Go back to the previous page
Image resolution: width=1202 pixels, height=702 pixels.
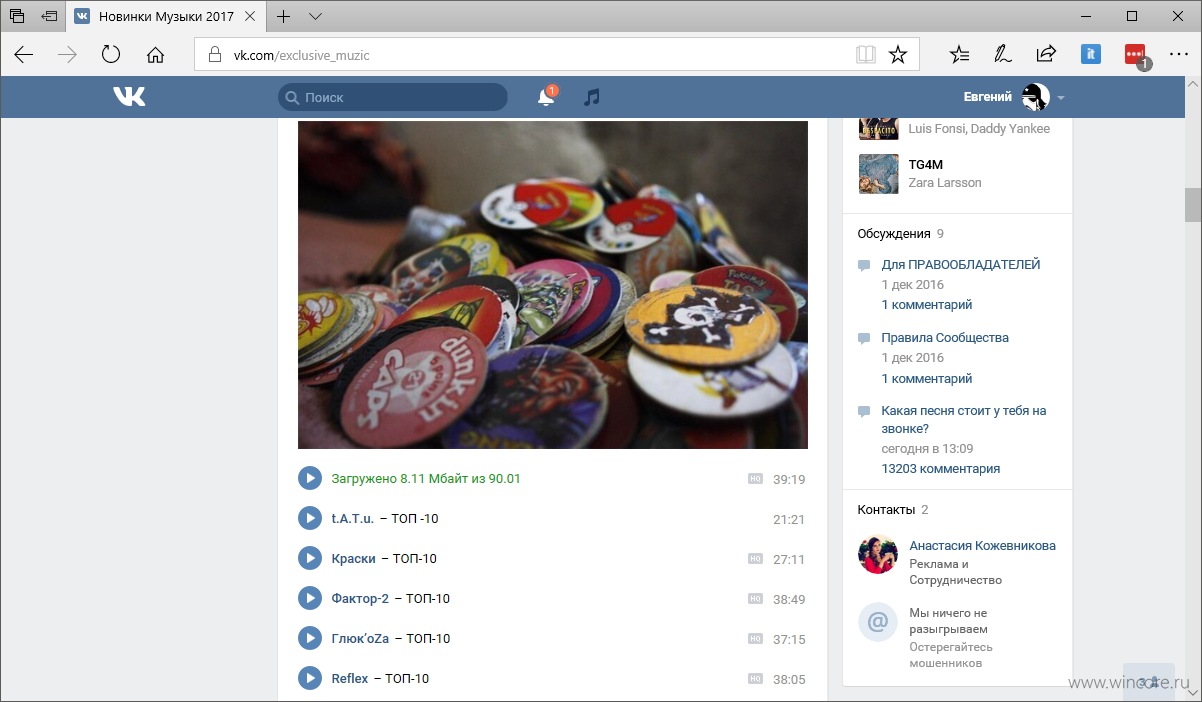[24, 55]
